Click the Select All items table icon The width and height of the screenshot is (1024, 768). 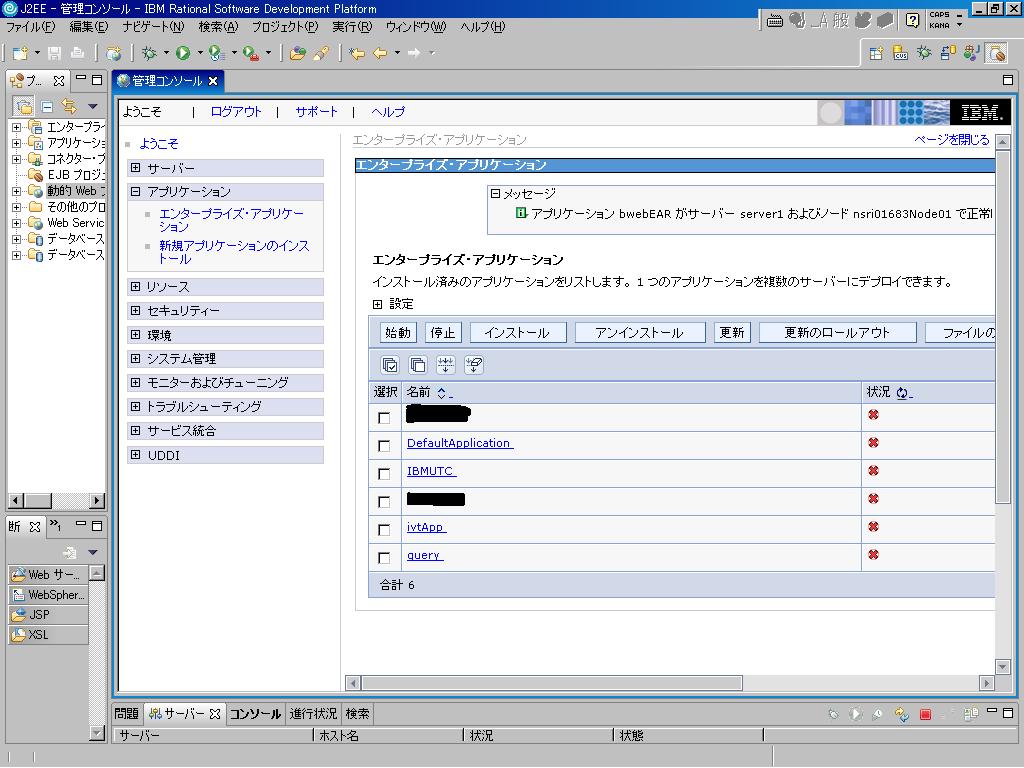pos(390,365)
